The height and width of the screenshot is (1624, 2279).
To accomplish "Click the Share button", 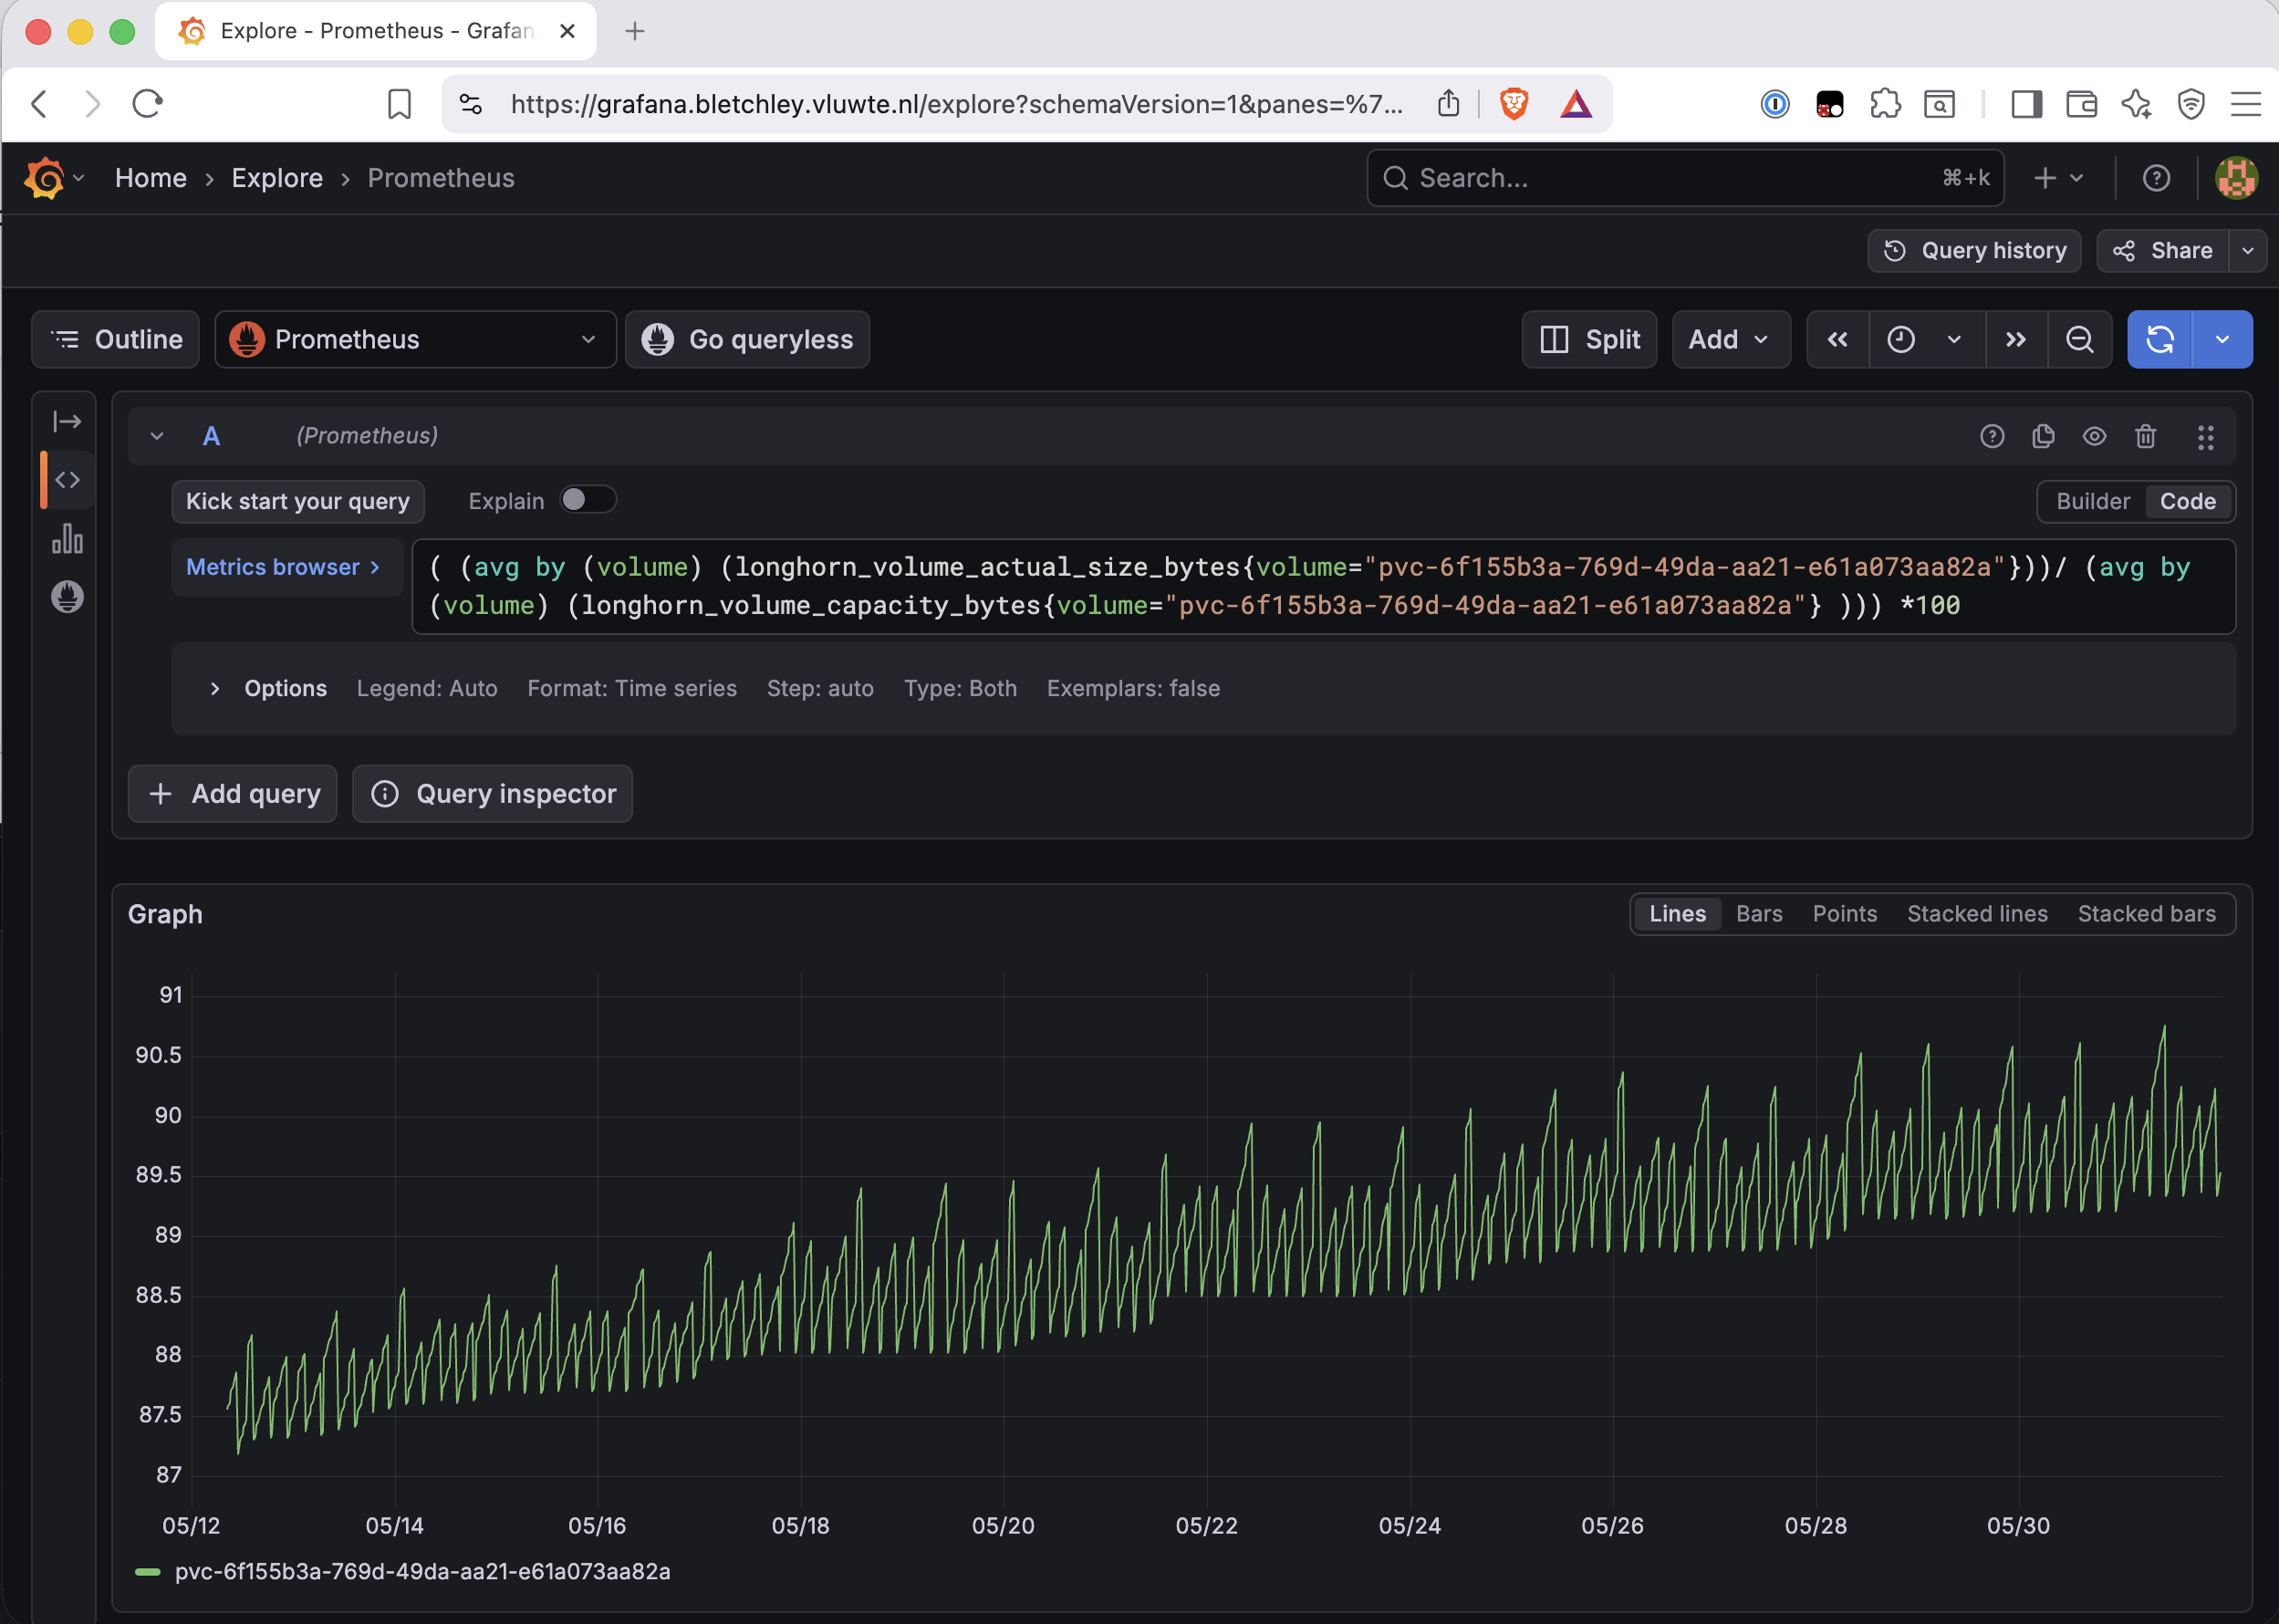I will click(x=2162, y=251).
